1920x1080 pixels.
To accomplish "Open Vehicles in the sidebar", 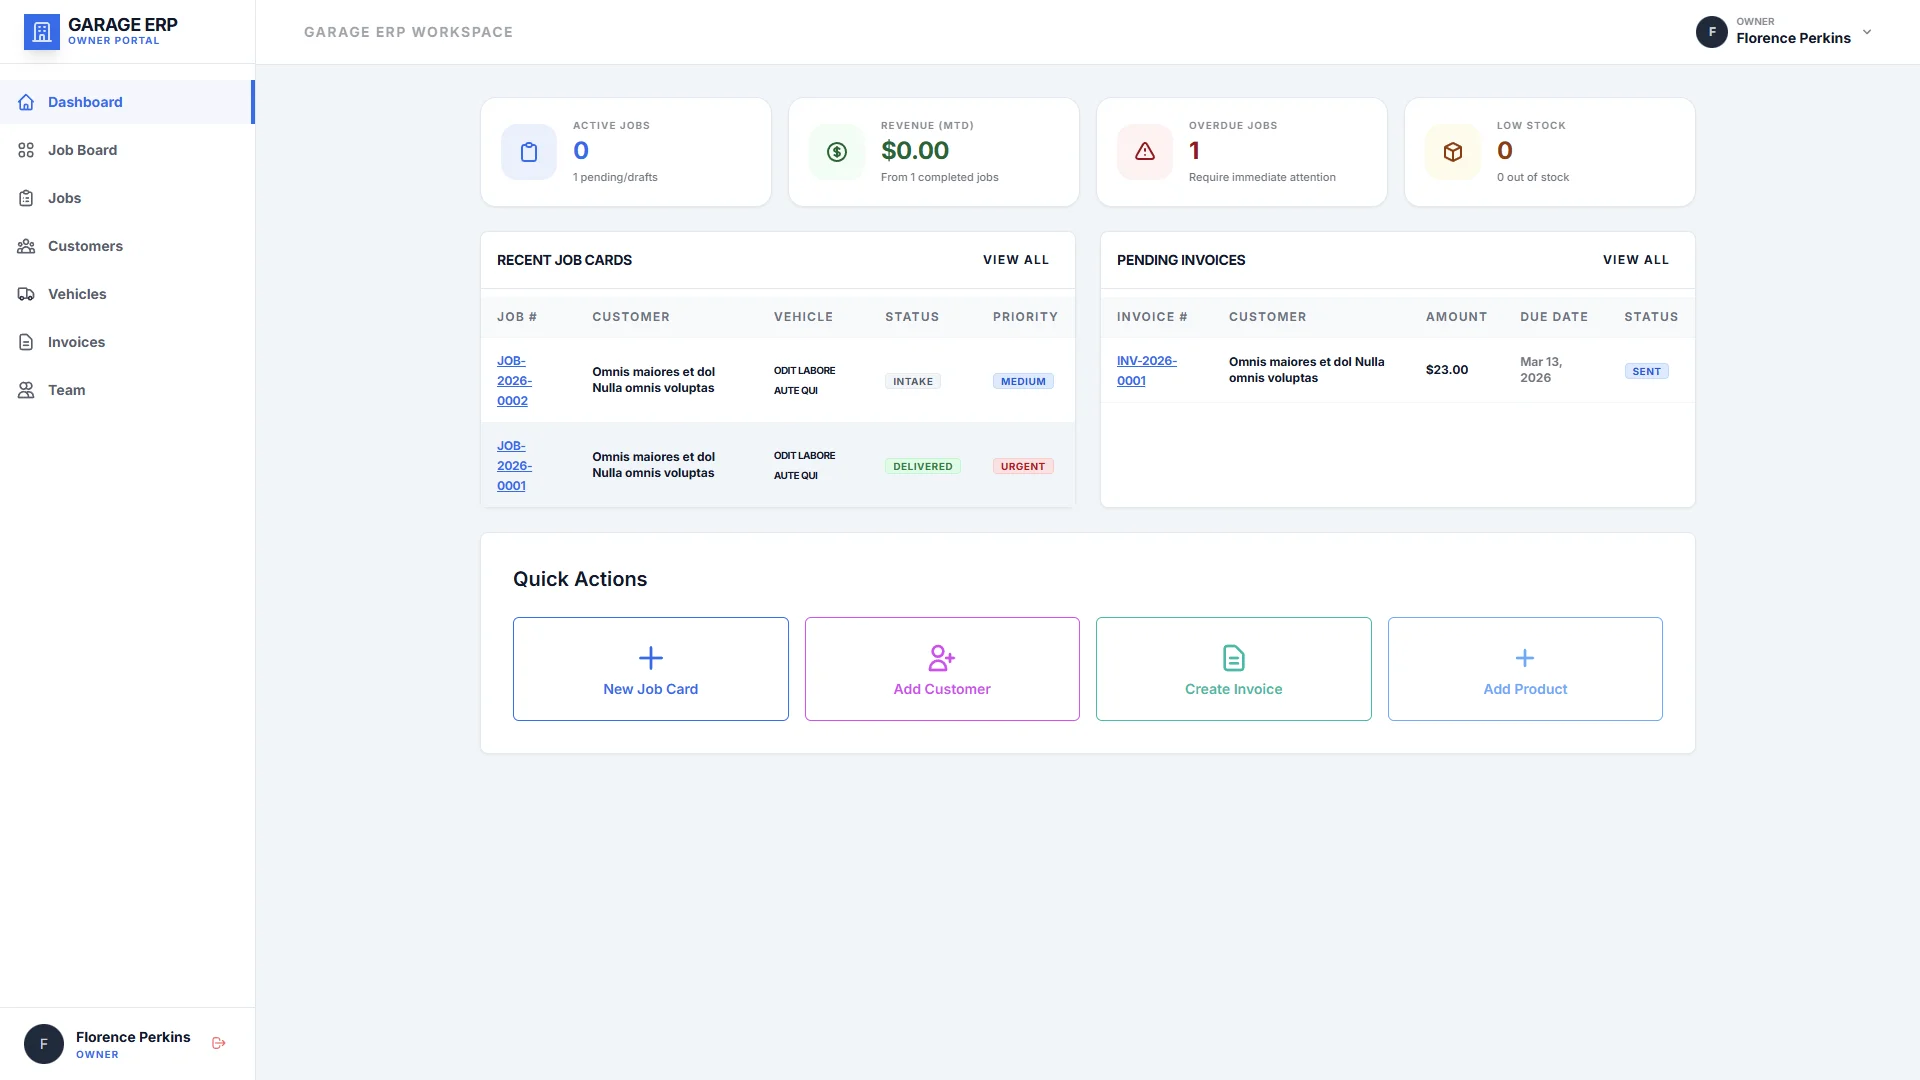I will tap(127, 294).
